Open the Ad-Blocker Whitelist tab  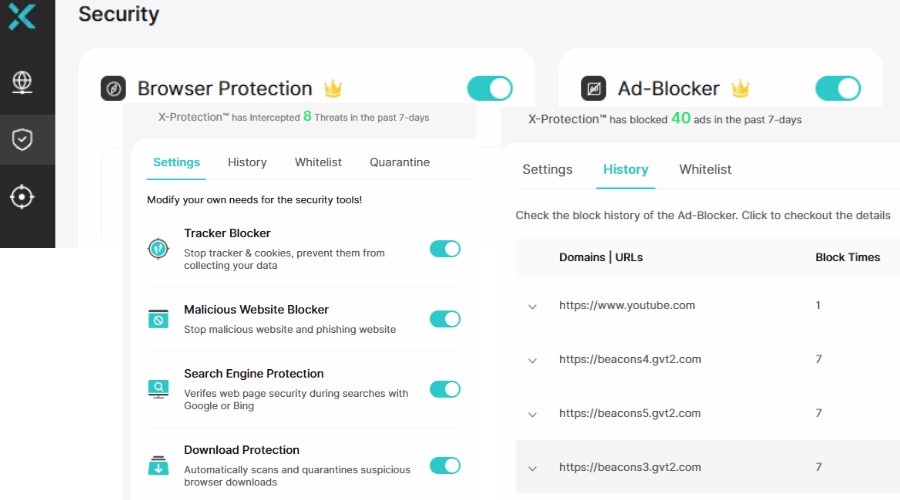(x=705, y=169)
